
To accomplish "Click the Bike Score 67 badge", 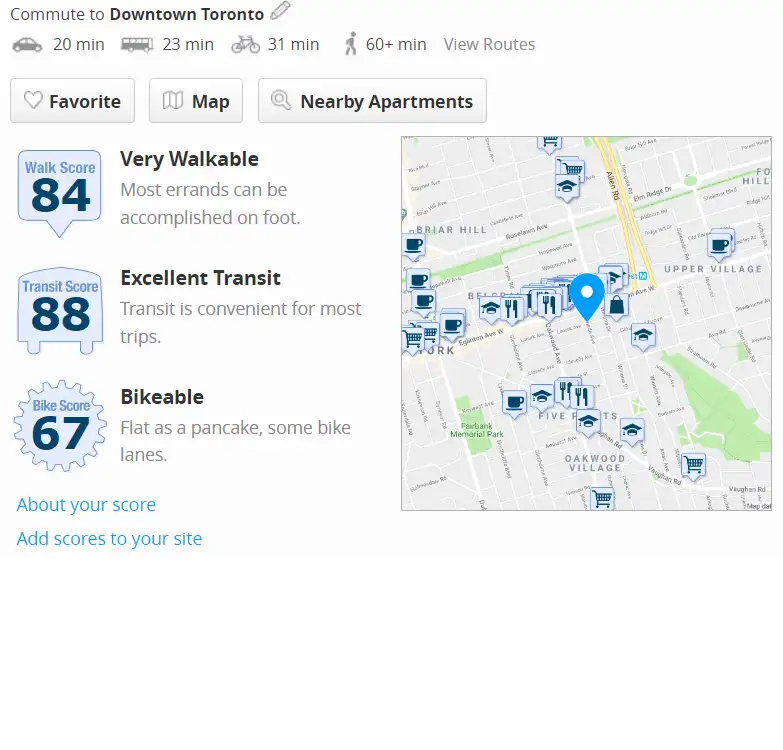I will (60, 425).
